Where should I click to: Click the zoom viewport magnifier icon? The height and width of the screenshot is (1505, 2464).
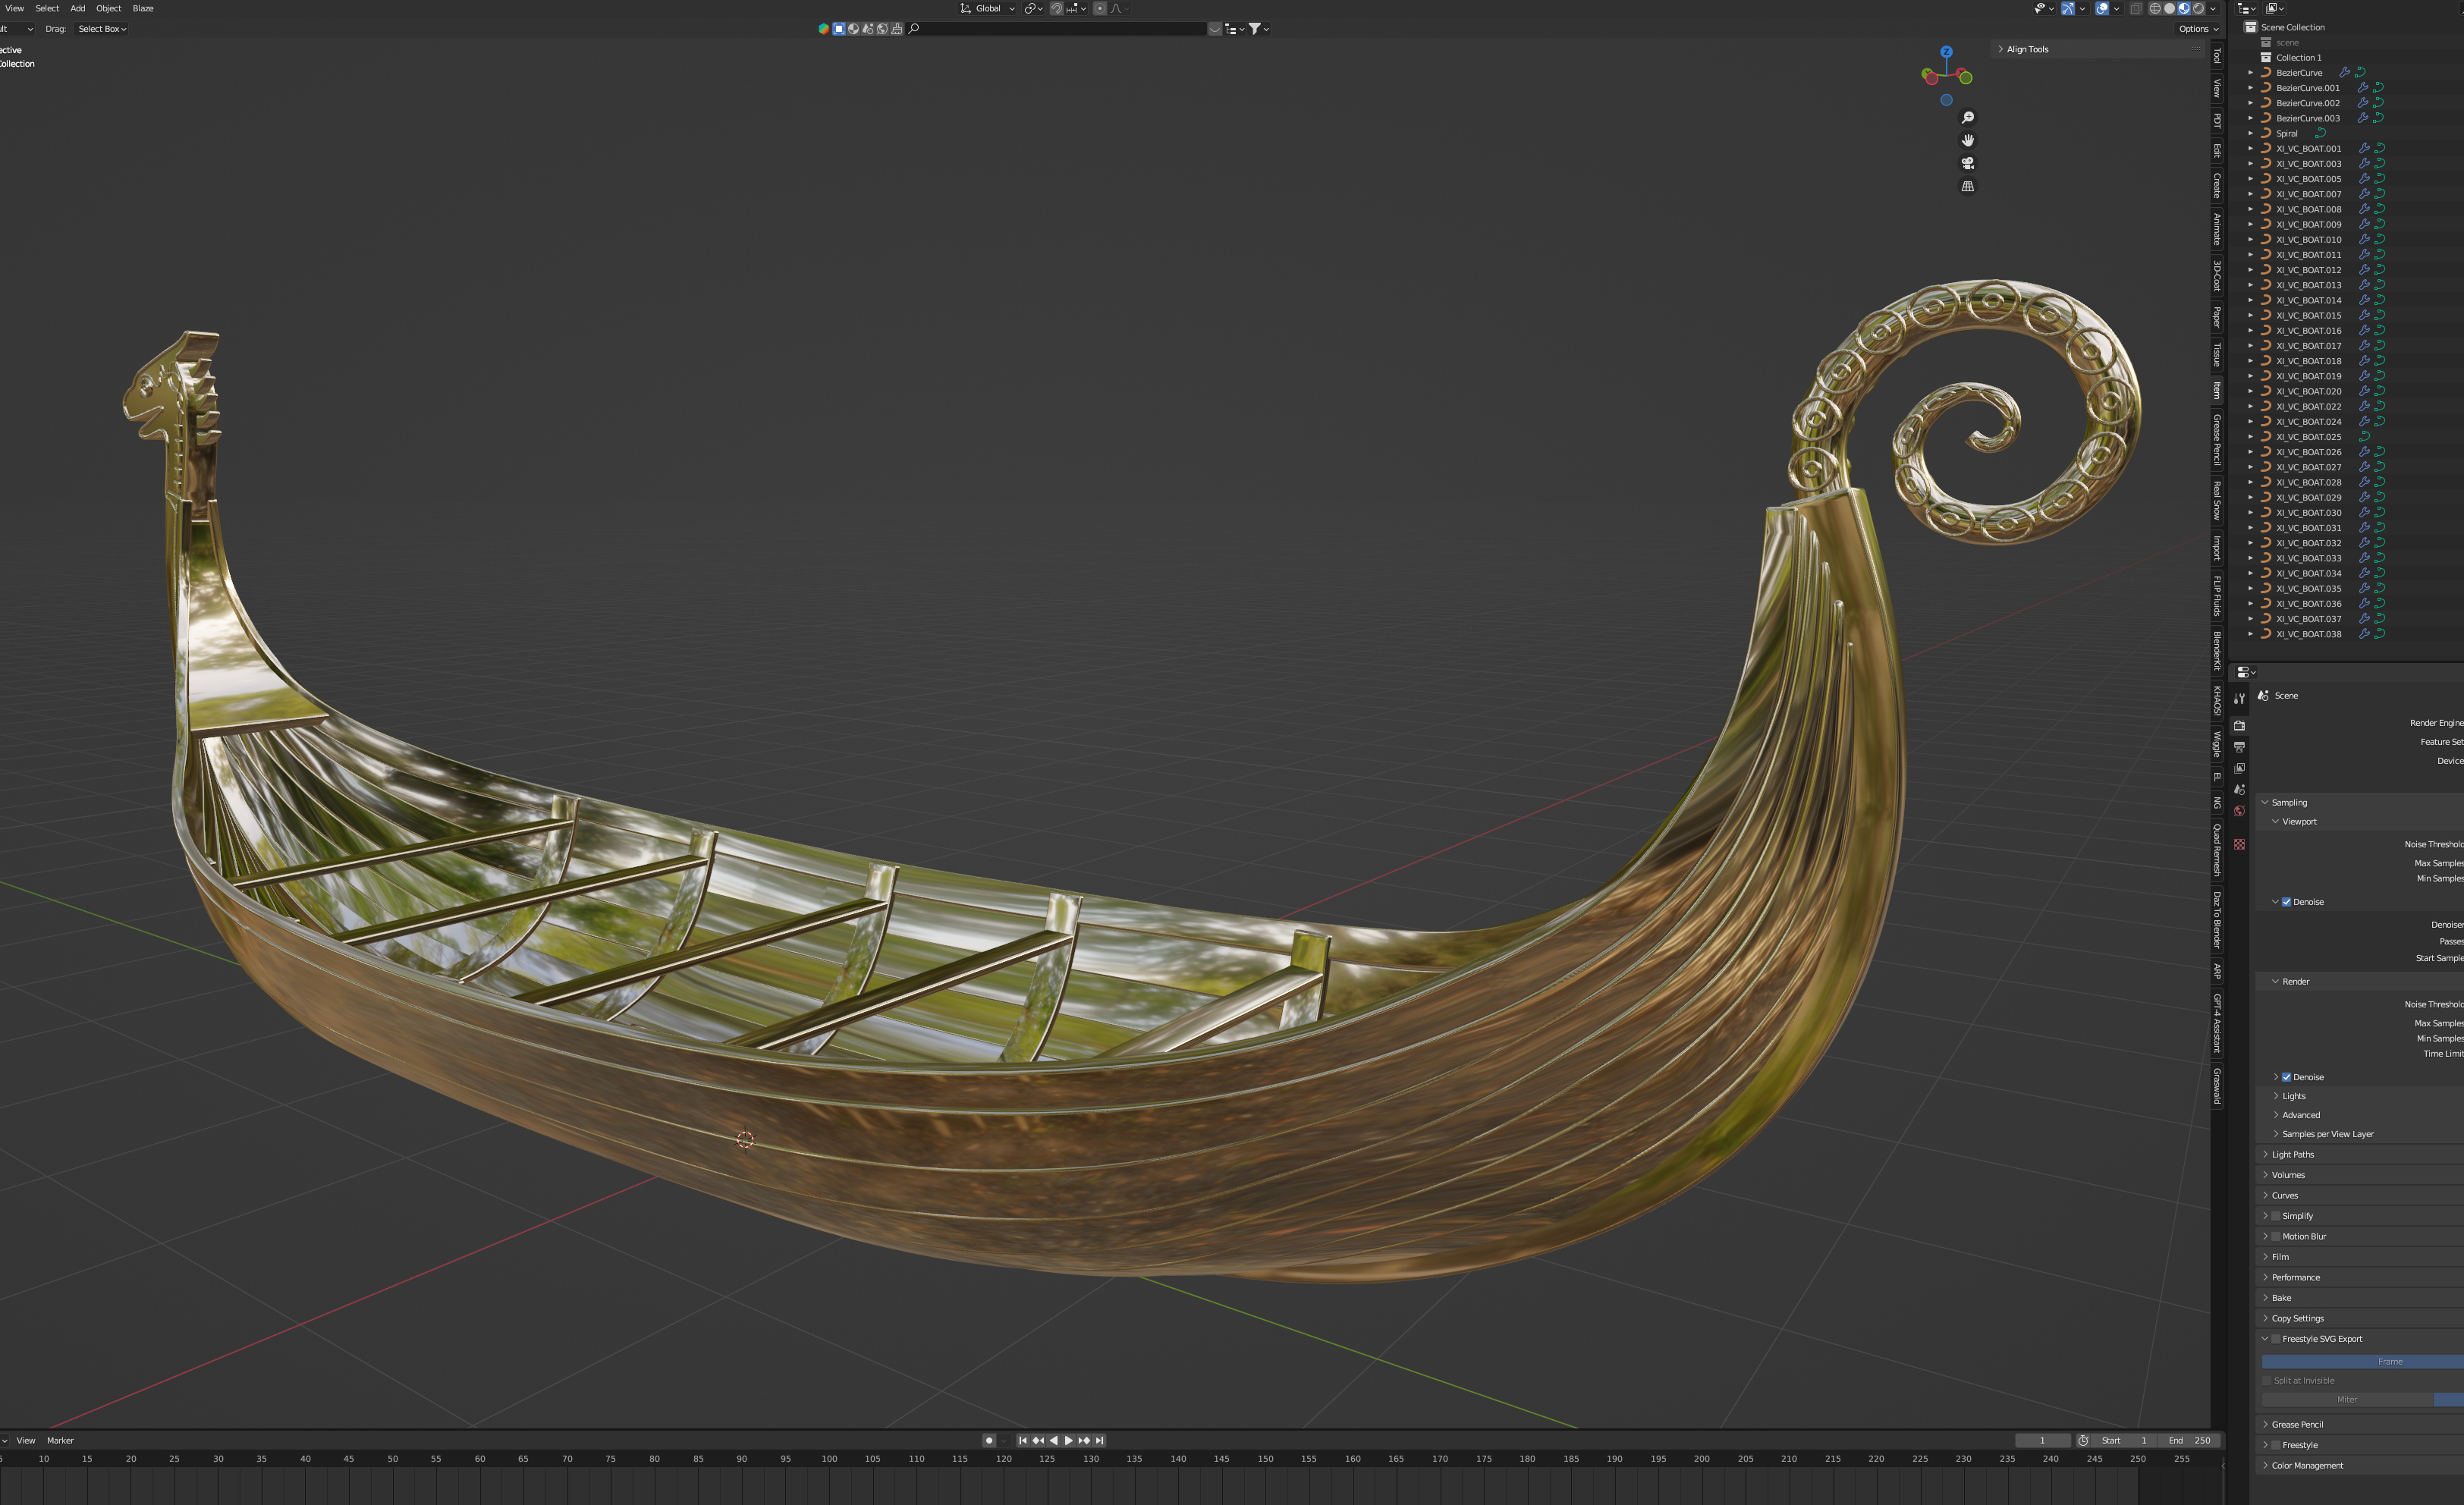pyautogui.click(x=1967, y=118)
